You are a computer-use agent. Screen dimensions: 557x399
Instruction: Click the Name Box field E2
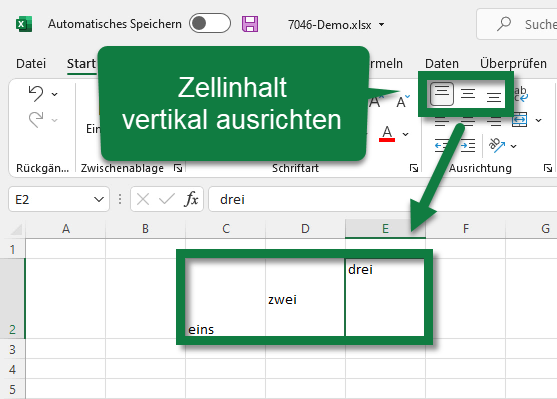[52, 199]
